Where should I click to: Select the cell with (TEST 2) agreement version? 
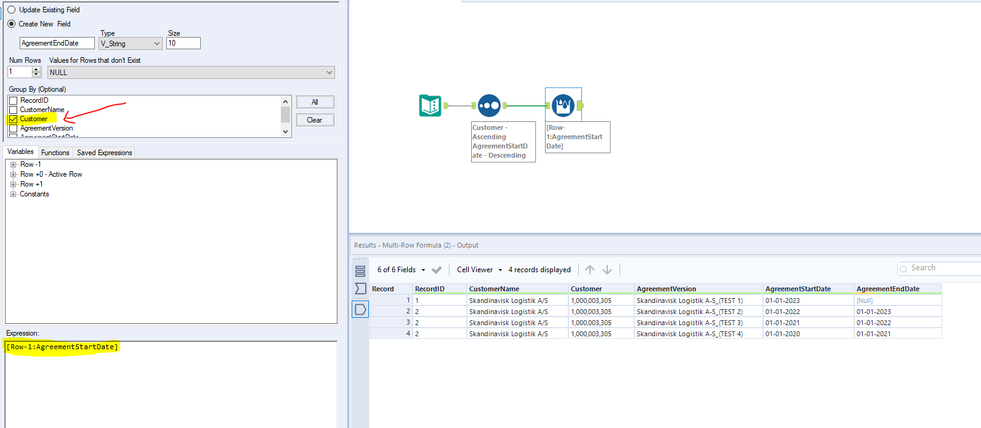pyautogui.click(x=698, y=312)
